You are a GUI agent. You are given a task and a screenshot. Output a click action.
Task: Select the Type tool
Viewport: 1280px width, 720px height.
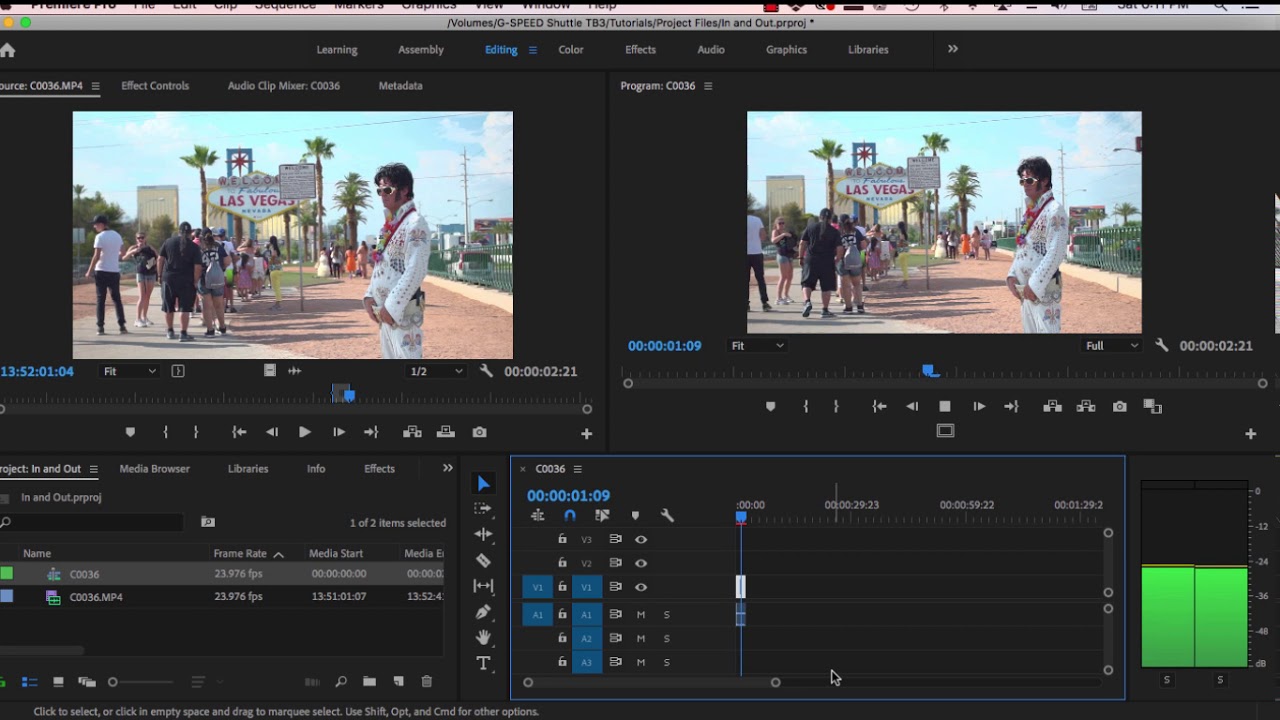(483, 663)
